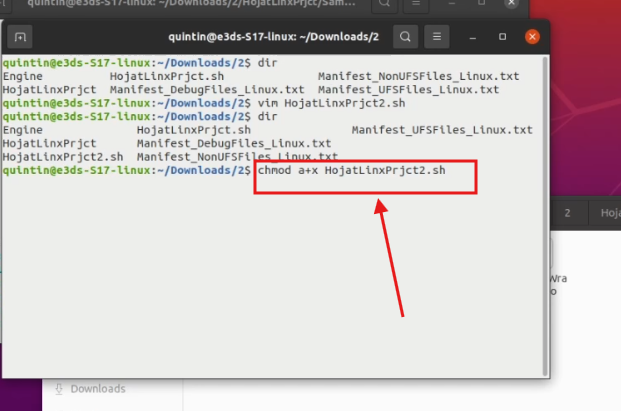Click Manifest_UFSFiles_Linux.txt in second dir listing
This screenshot has height=411, width=621.
point(442,130)
